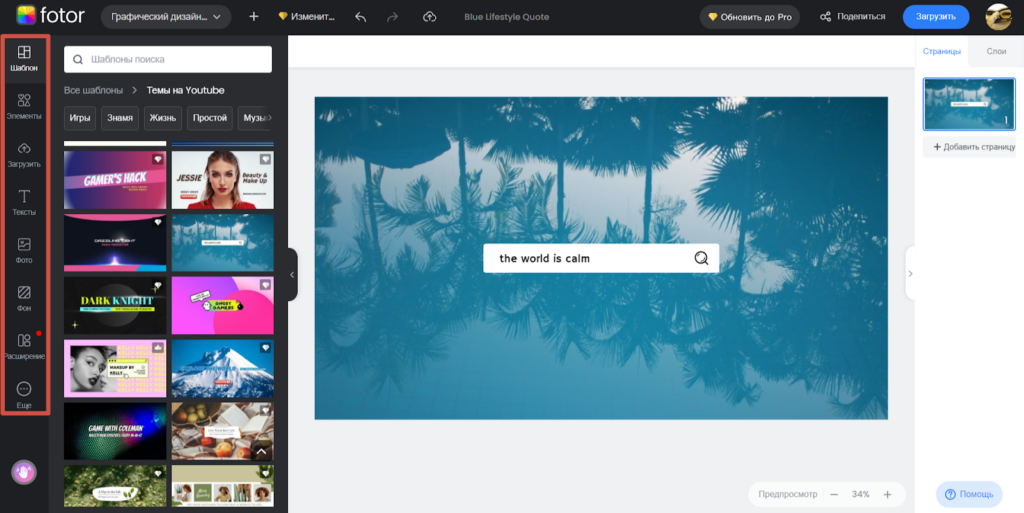Open the Элементы elements panel
1024x513 pixels.
pos(24,106)
